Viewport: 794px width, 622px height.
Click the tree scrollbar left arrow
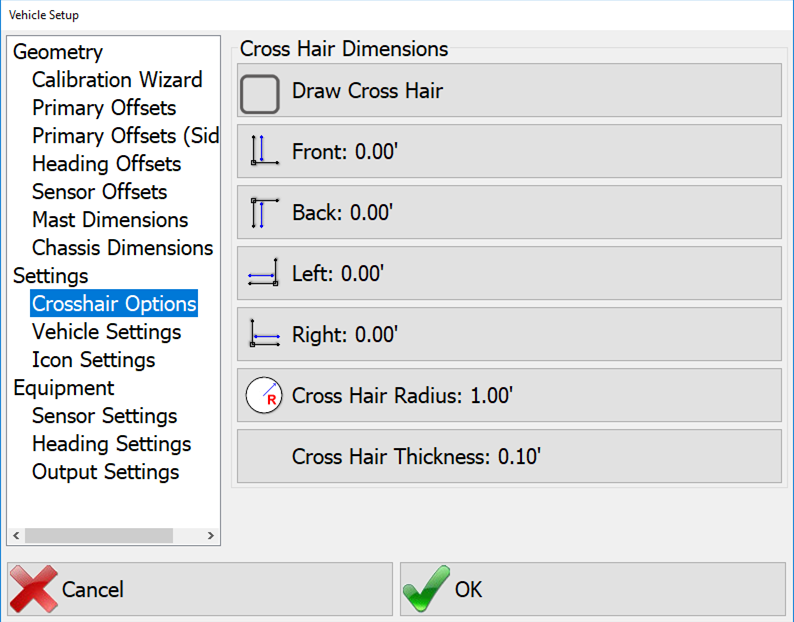16,535
